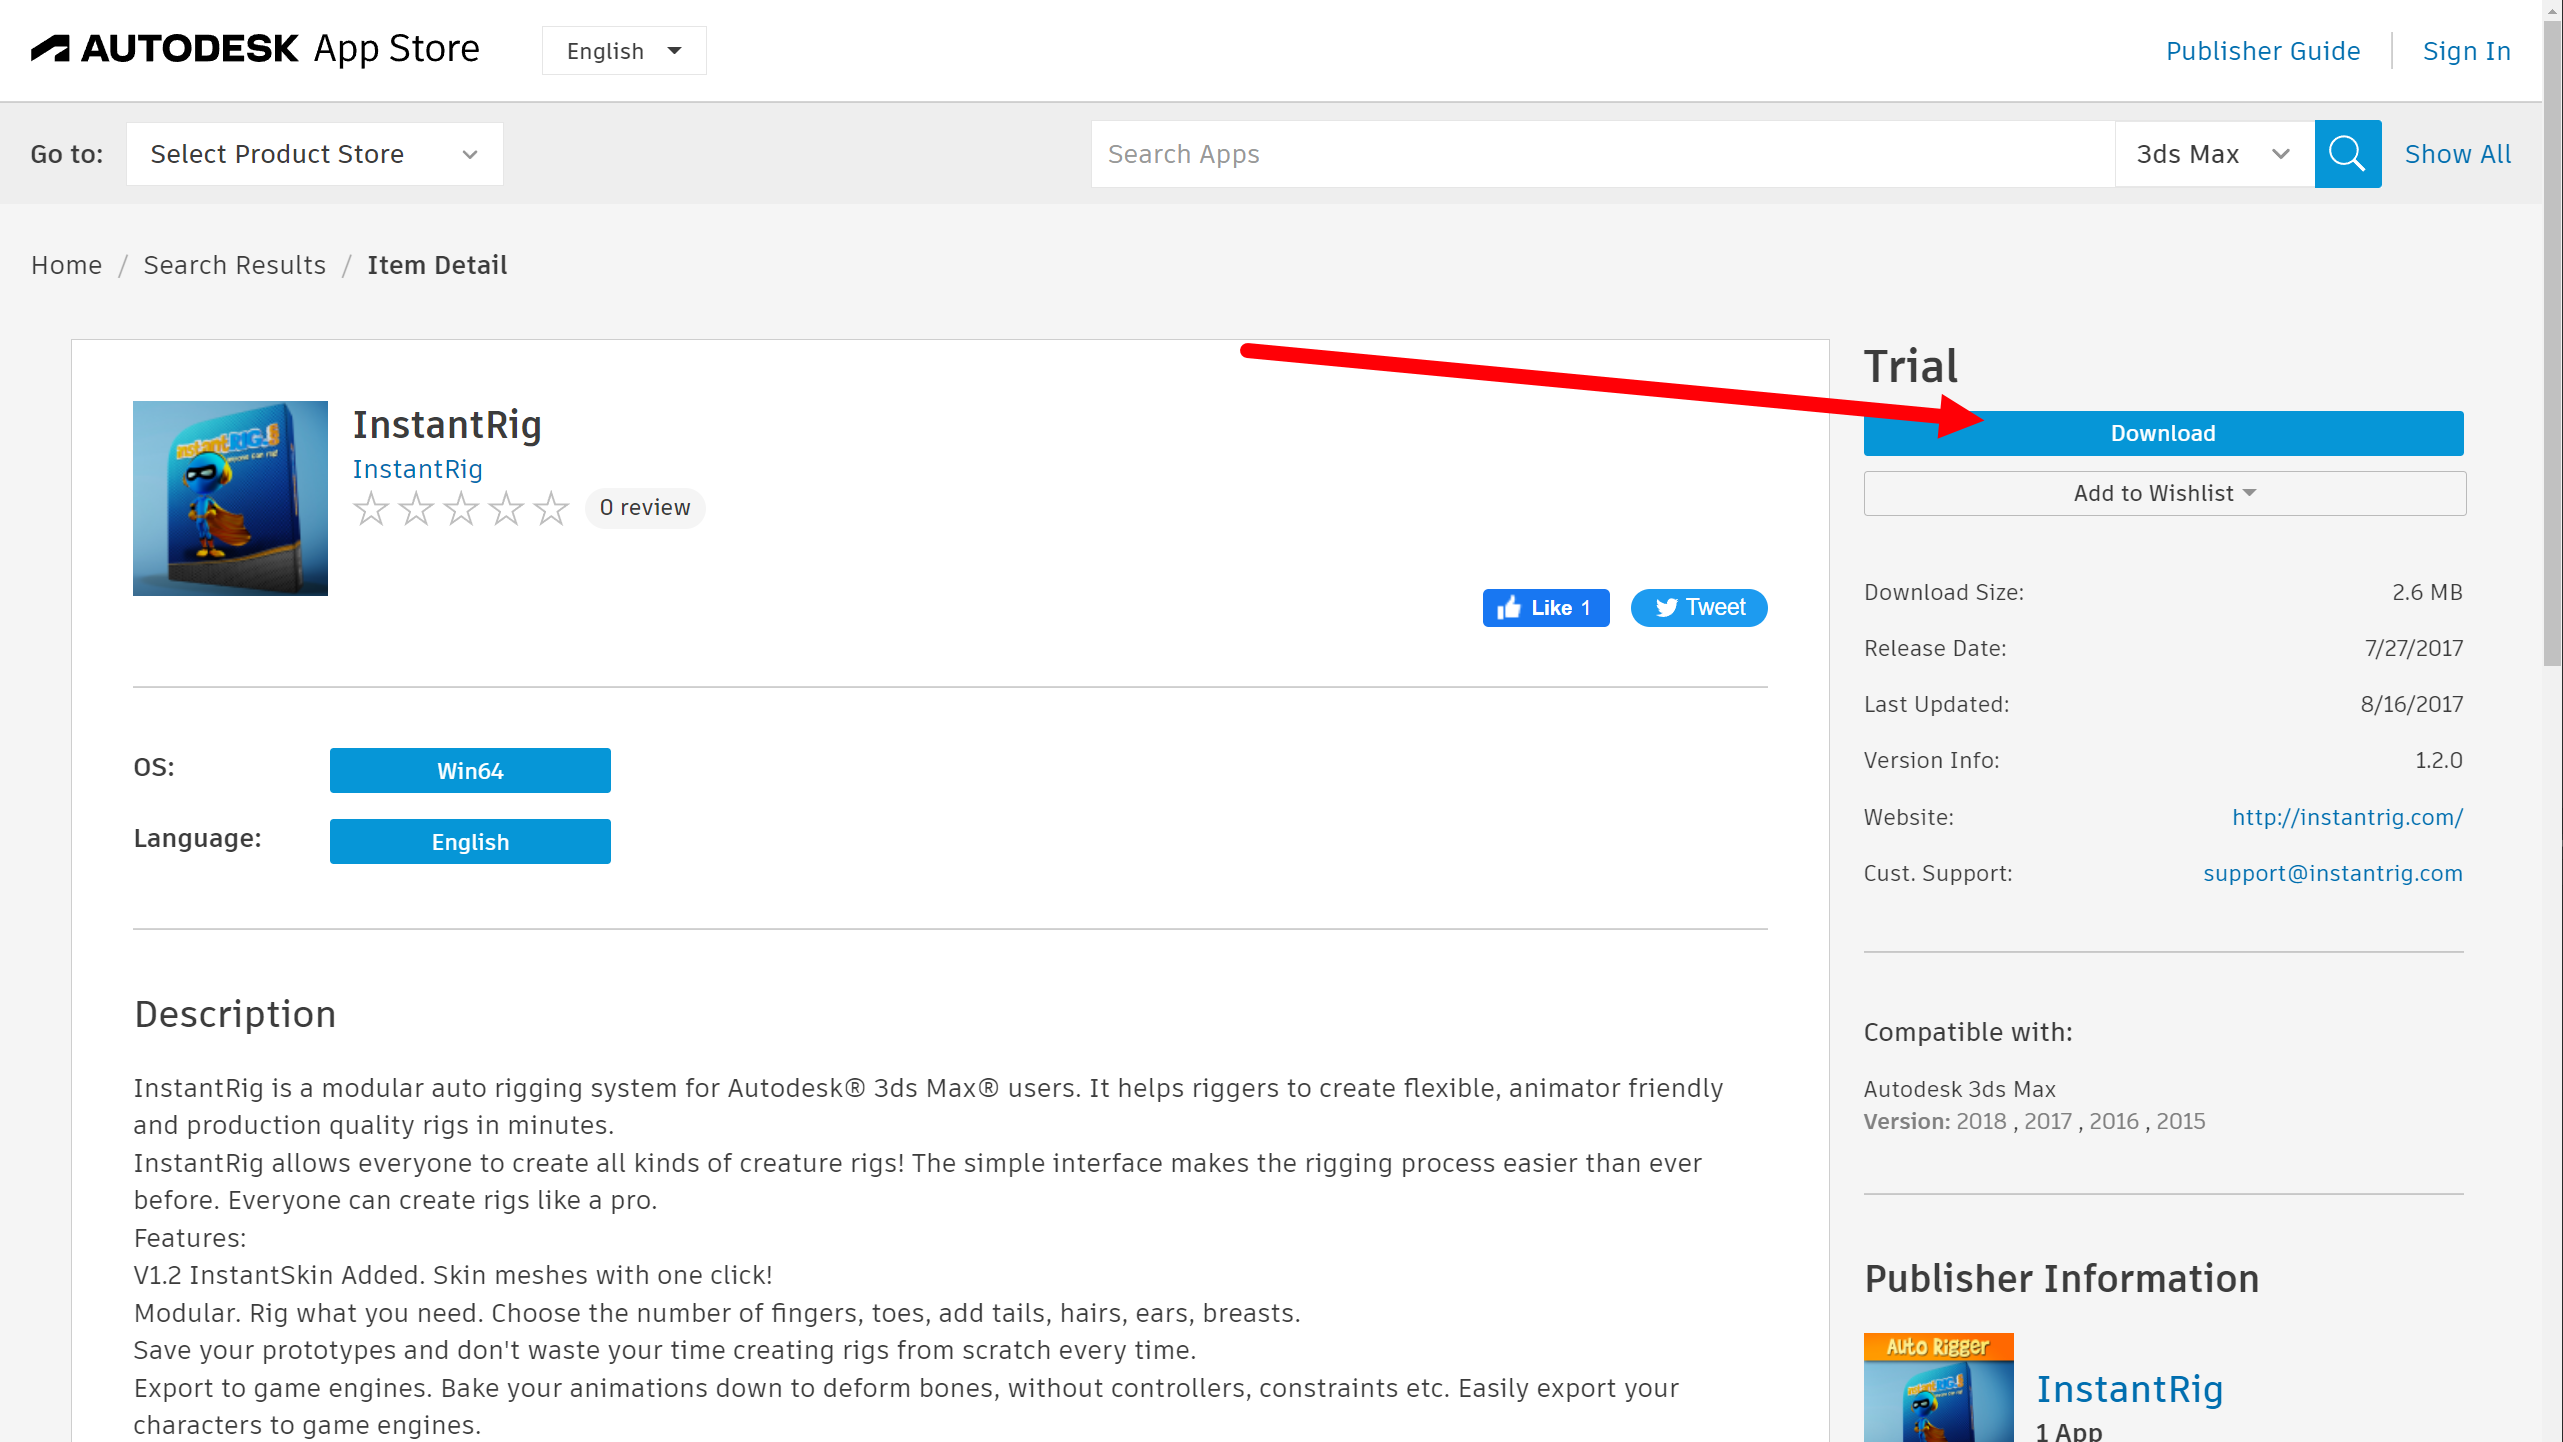Screen dimensions: 2563x1442
Task: Rate with the first star icon
Action: (x=371, y=509)
